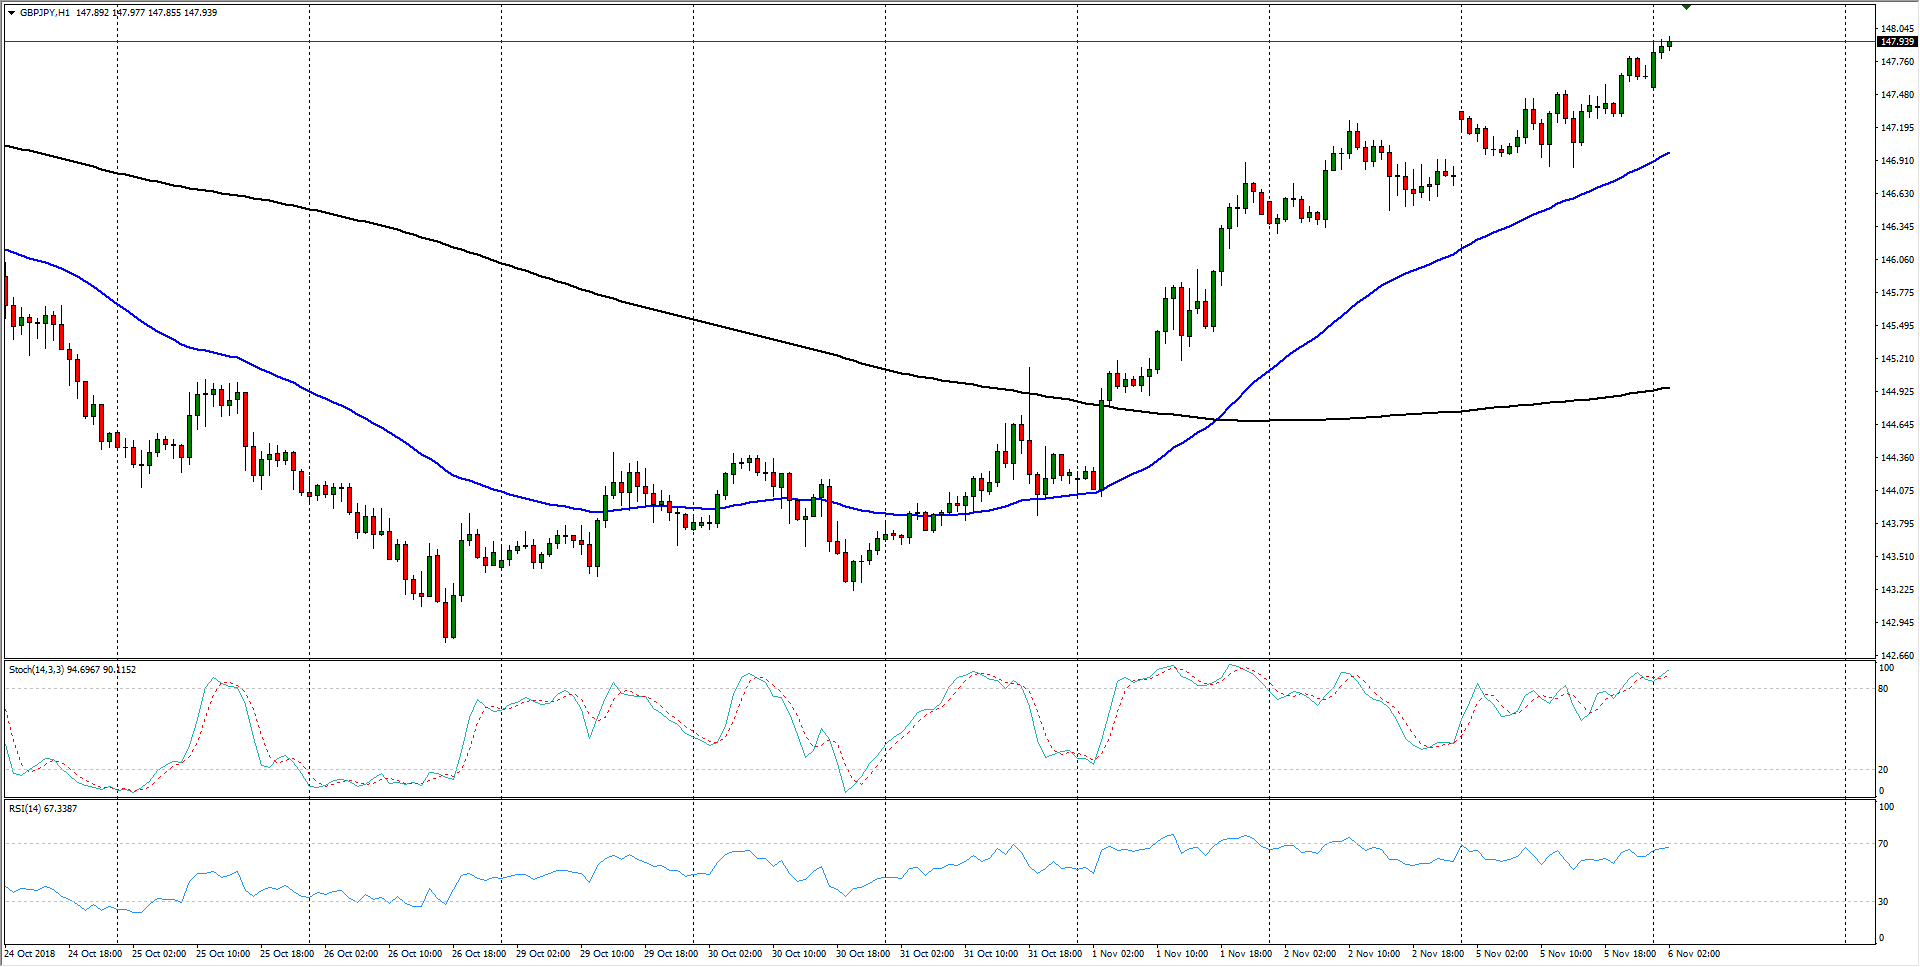The height and width of the screenshot is (967, 1920).
Task: Click the 142.660 price scale label
Action: tap(1896, 656)
